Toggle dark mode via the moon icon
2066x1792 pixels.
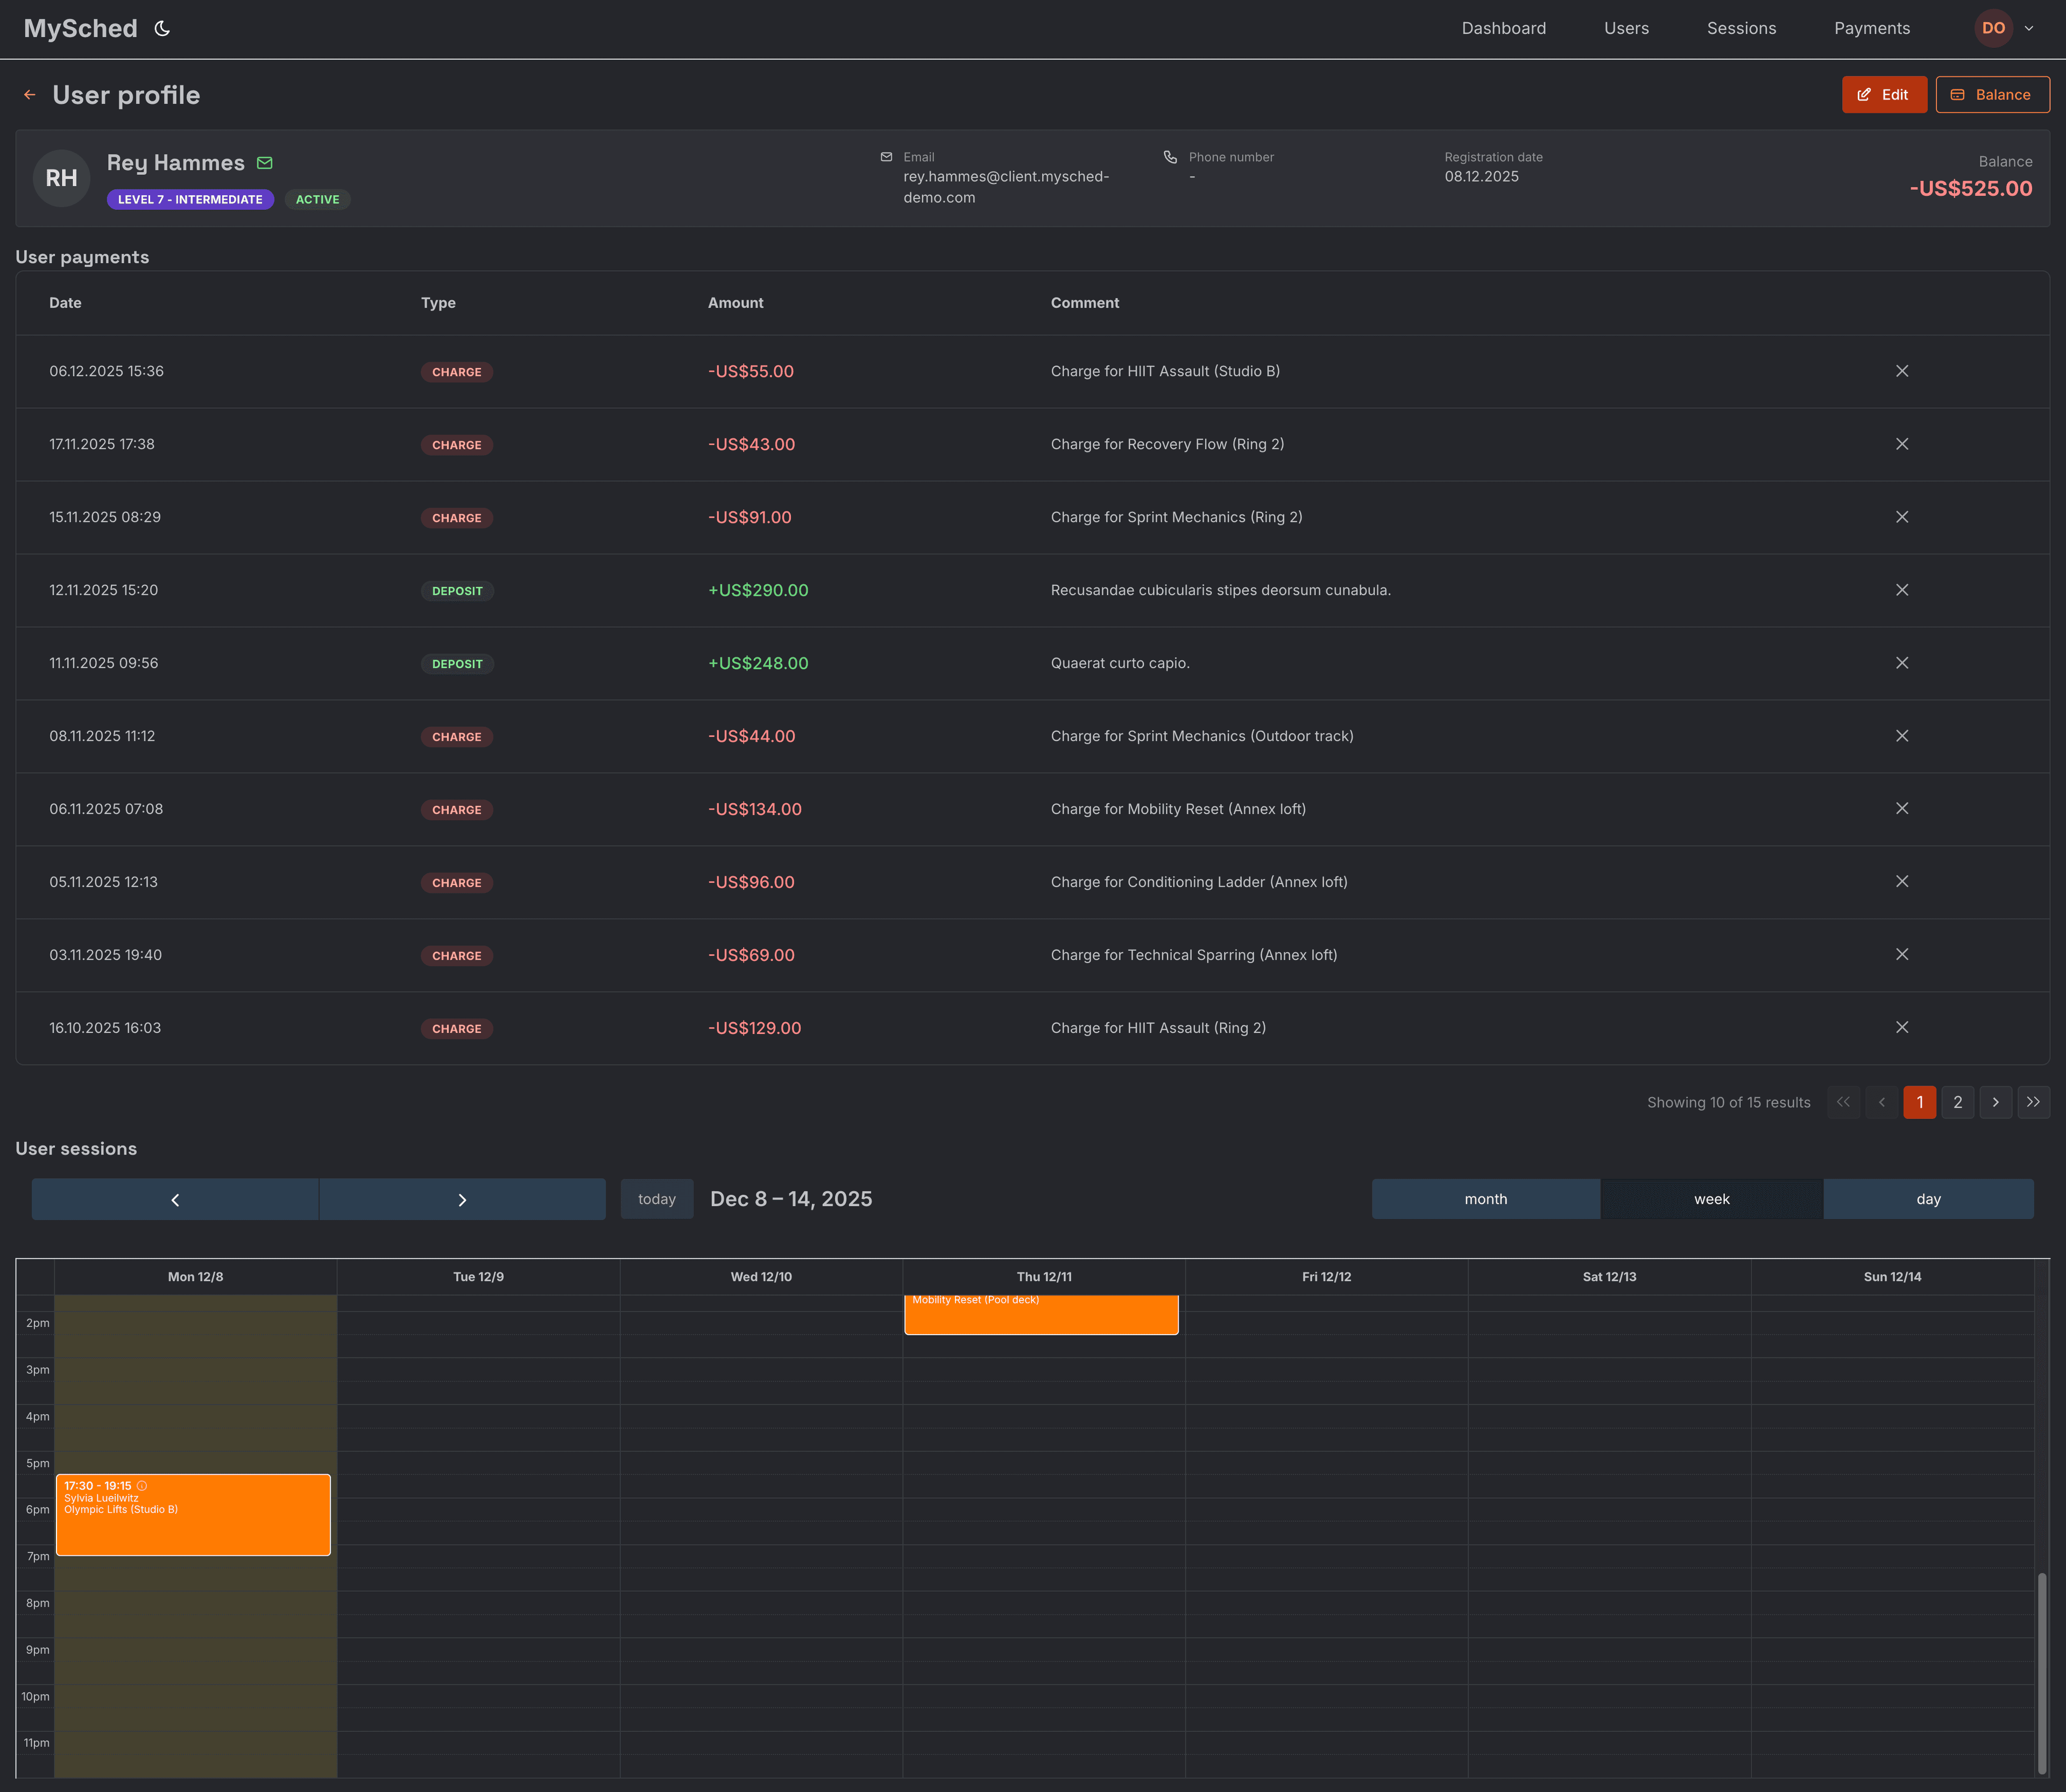(x=162, y=28)
